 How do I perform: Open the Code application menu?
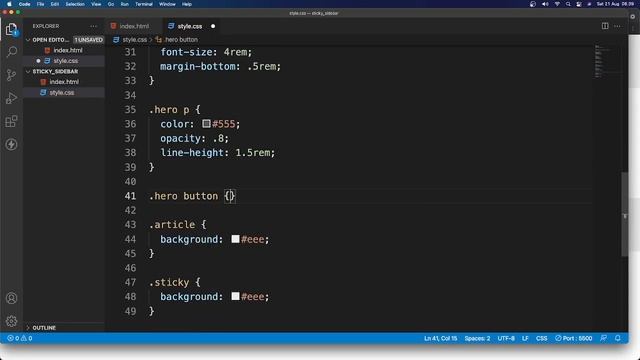pyautogui.click(x=24, y=4)
